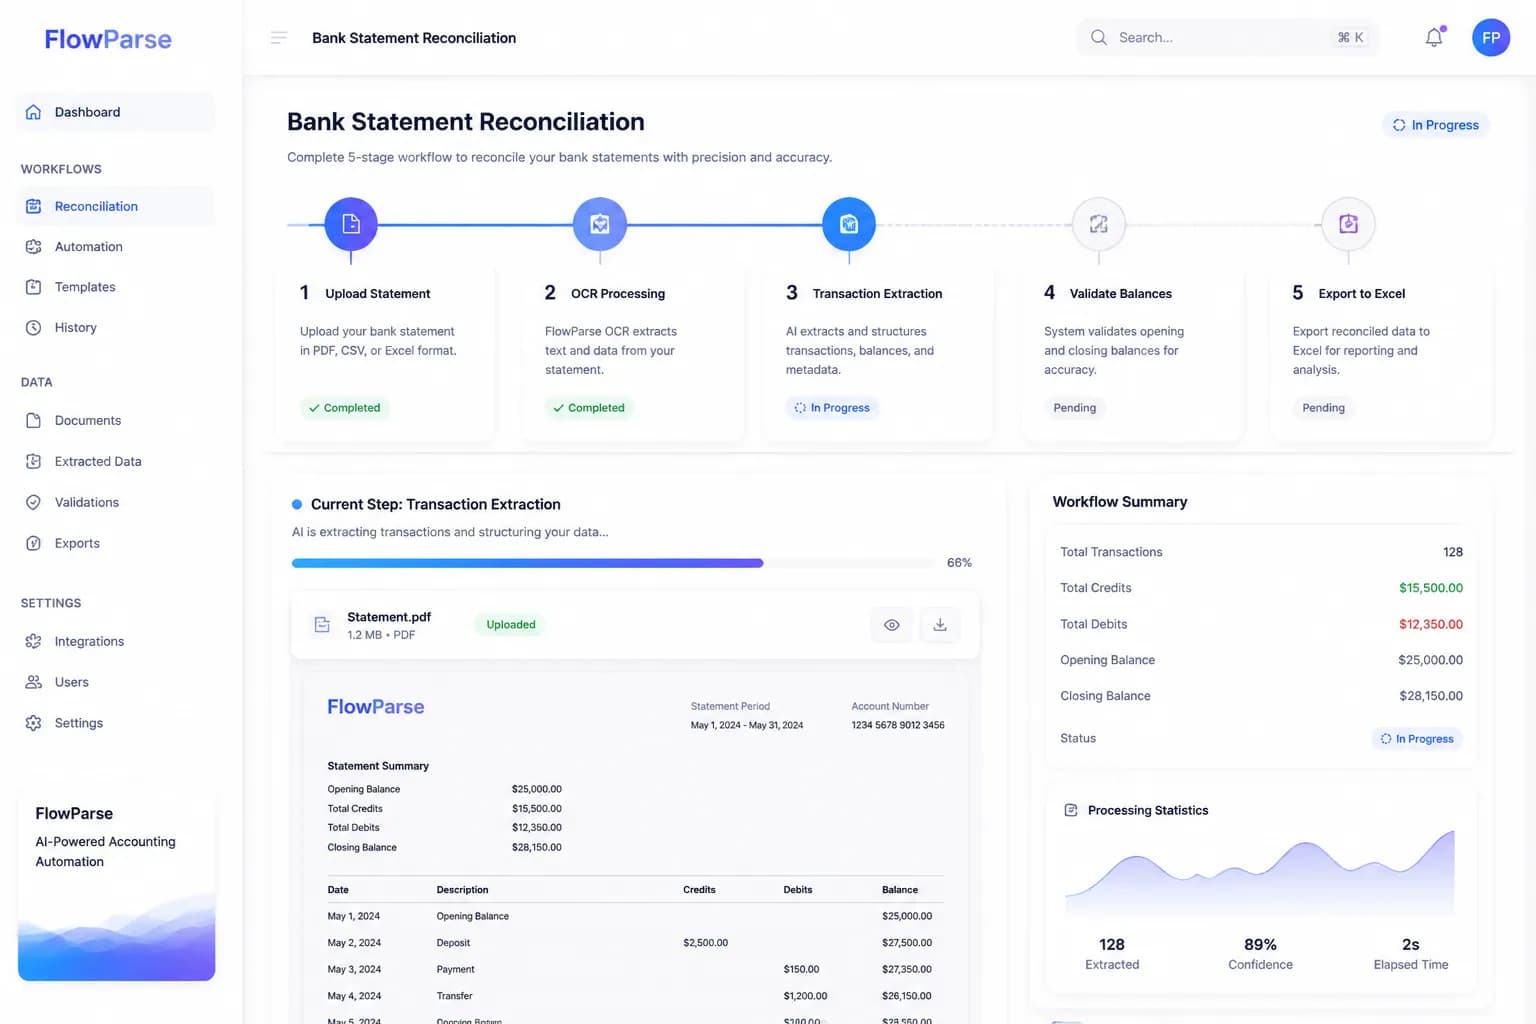
Task: Click the Closing Balance $28,150.00 in Workflow Summary
Action: 1430,696
